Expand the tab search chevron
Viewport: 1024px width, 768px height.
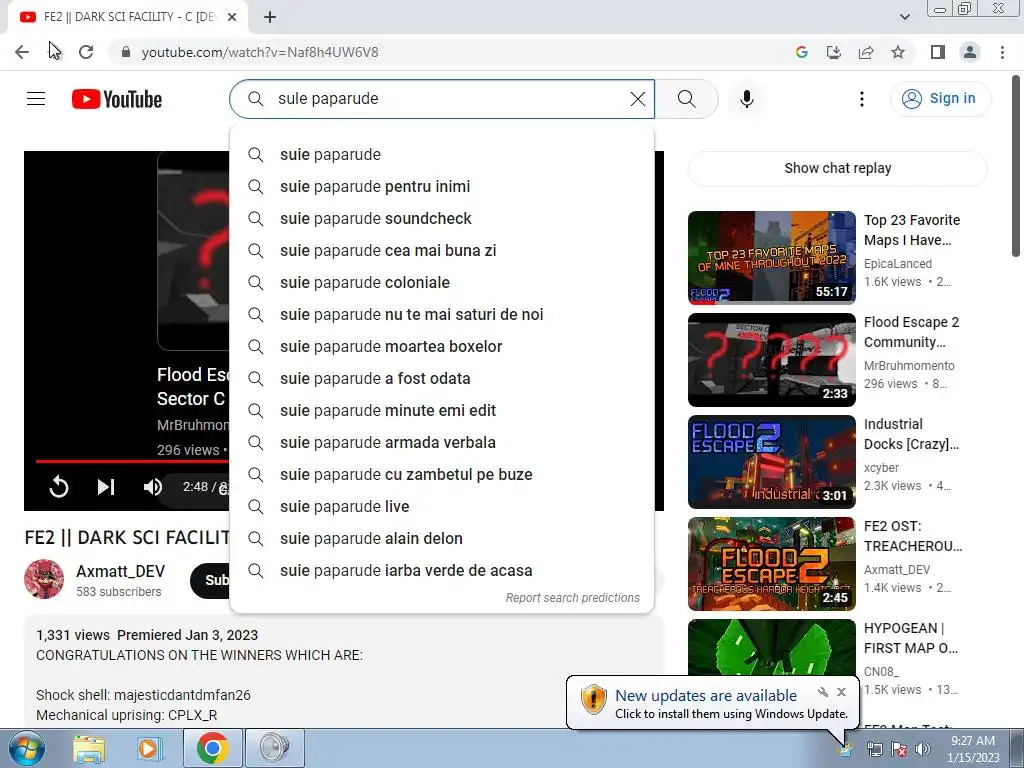click(x=904, y=17)
